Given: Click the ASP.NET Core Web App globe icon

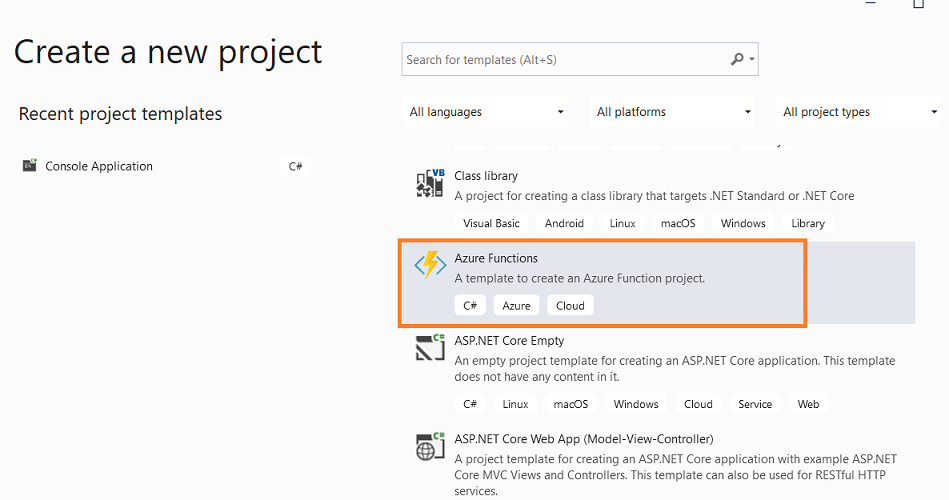Looking at the screenshot, I should pyautogui.click(x=430, y=447).
